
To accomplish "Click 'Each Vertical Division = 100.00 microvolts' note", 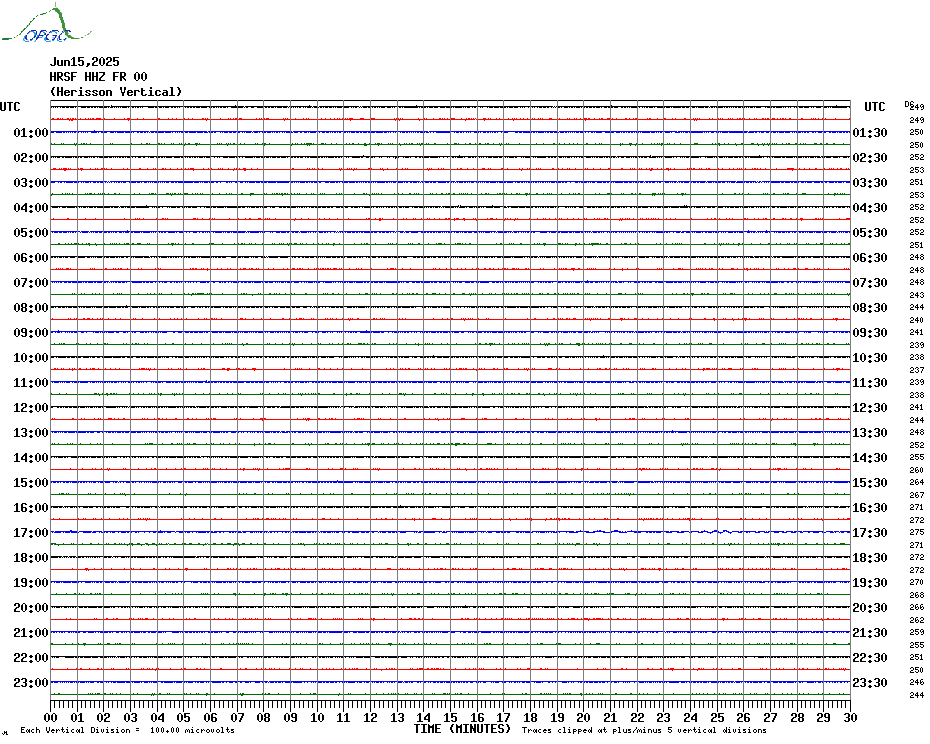I will point(128,730).
